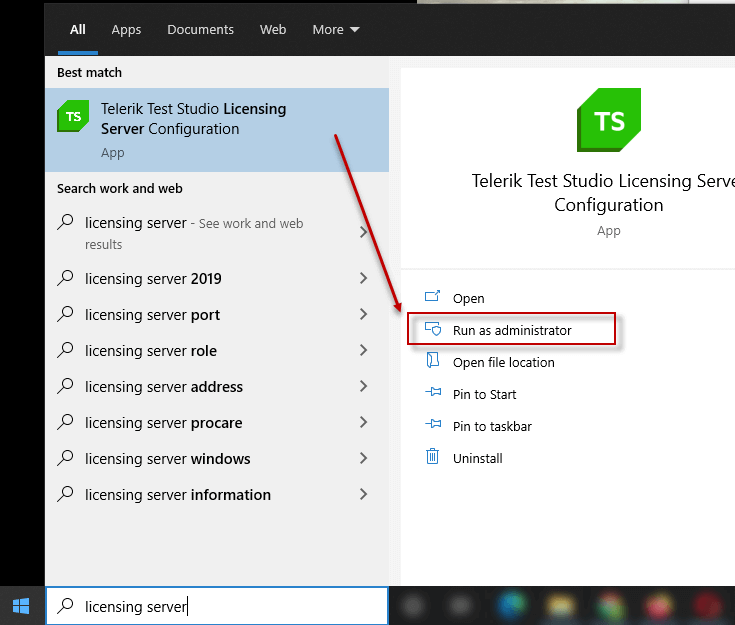Expand chevron for 'licensing server address'
The height and width of the screenshot is (625, 735).
[x=363, y=386]
